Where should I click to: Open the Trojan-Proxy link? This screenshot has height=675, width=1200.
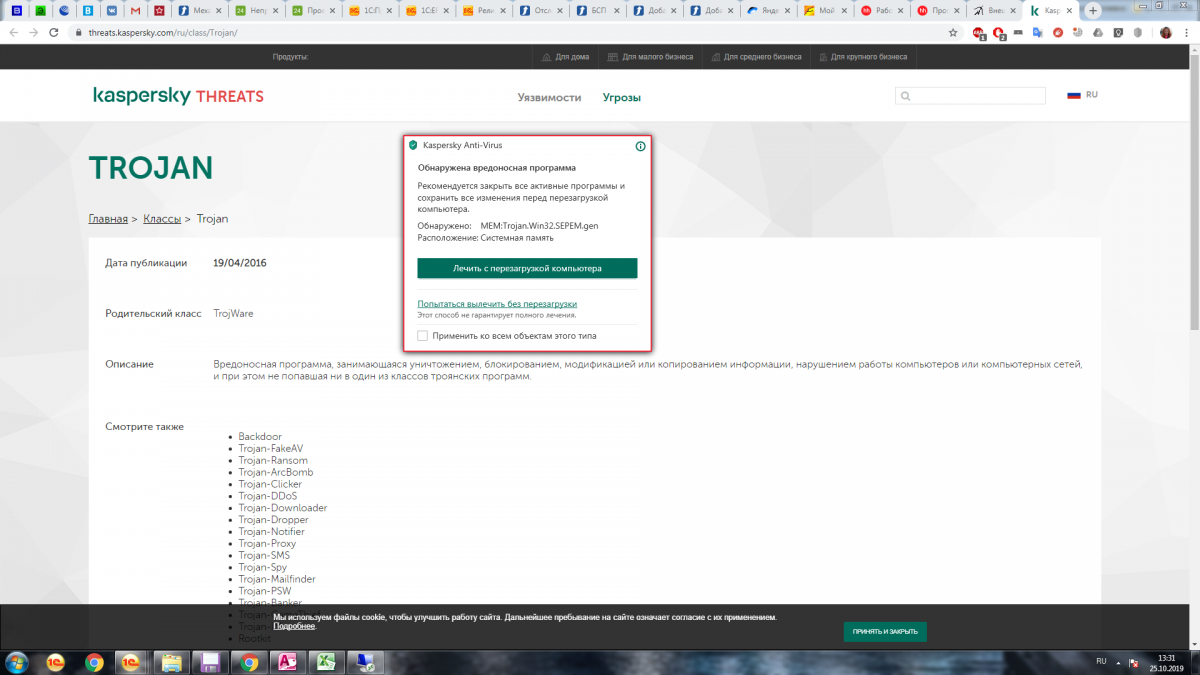pos(267,544)
